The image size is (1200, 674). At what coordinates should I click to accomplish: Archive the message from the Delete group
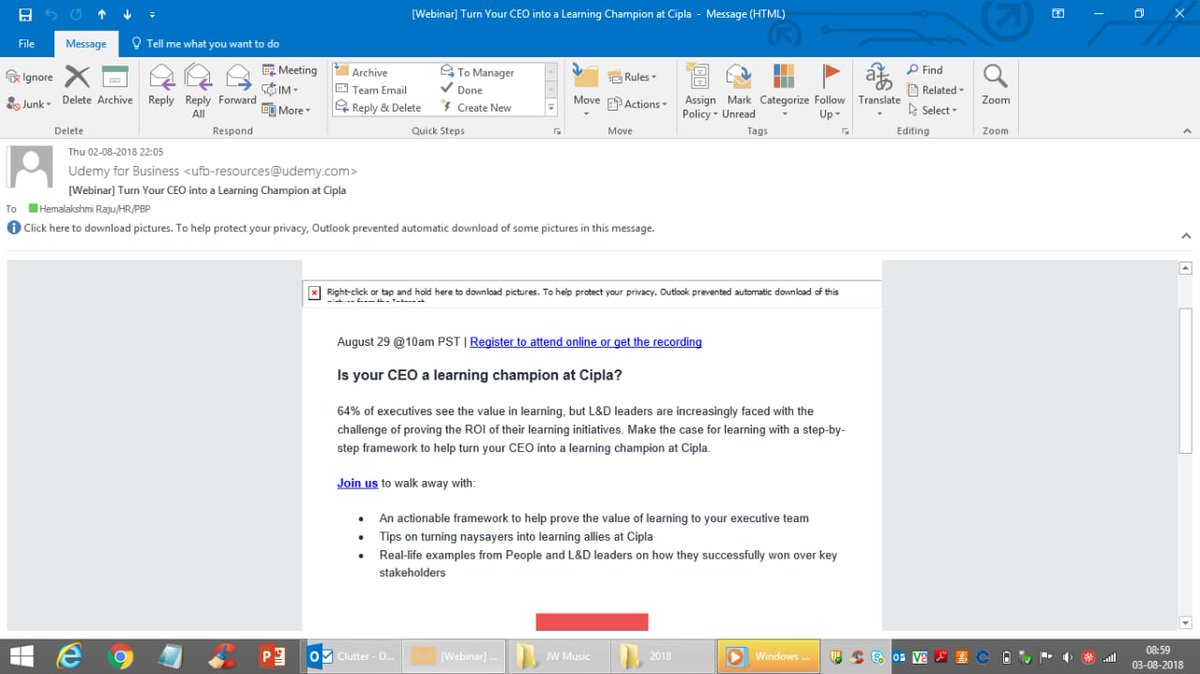point(115,86)
